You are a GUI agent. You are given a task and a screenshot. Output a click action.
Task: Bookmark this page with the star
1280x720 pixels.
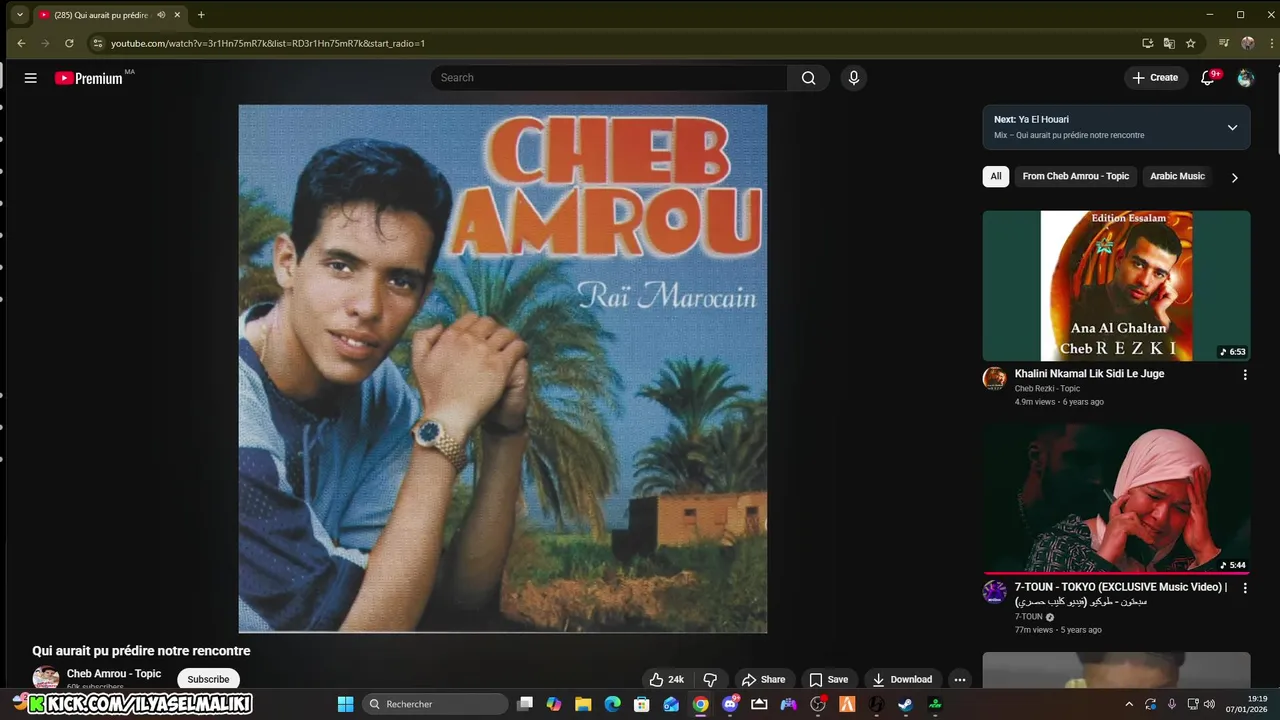coord(1190,43)
